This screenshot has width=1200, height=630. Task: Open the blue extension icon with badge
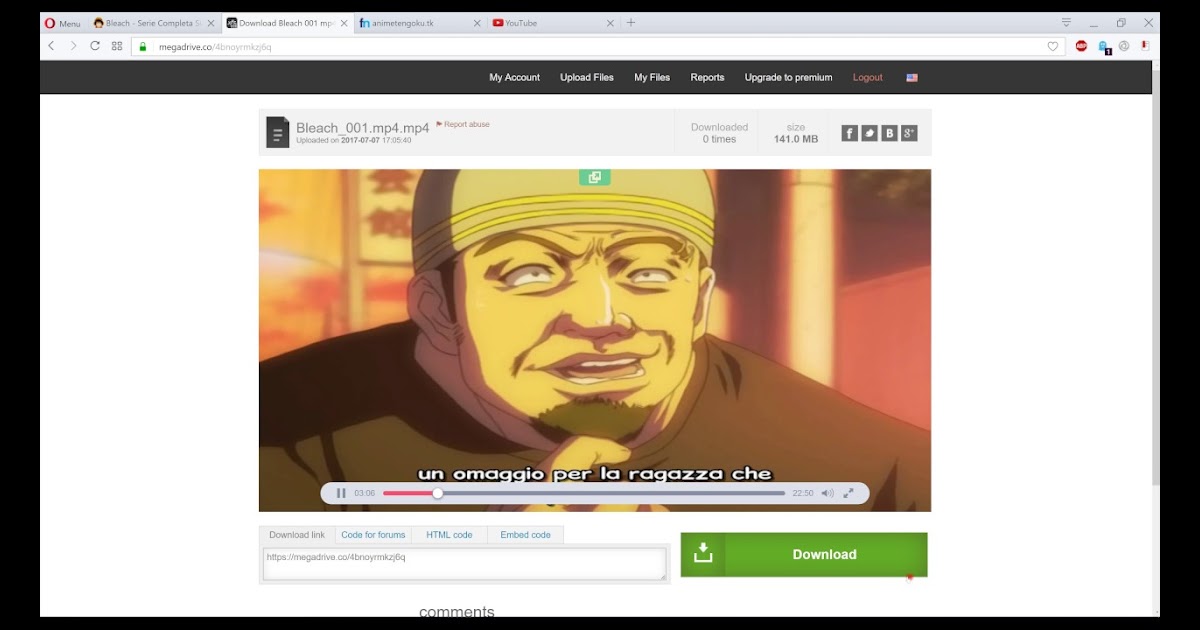click(1104, 46)
